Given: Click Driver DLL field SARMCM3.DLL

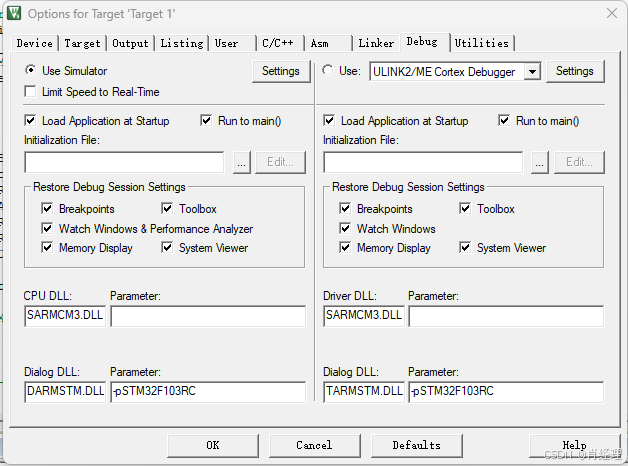Looking at the screenshot, I should pyautogui.click(x=364, y=316).
